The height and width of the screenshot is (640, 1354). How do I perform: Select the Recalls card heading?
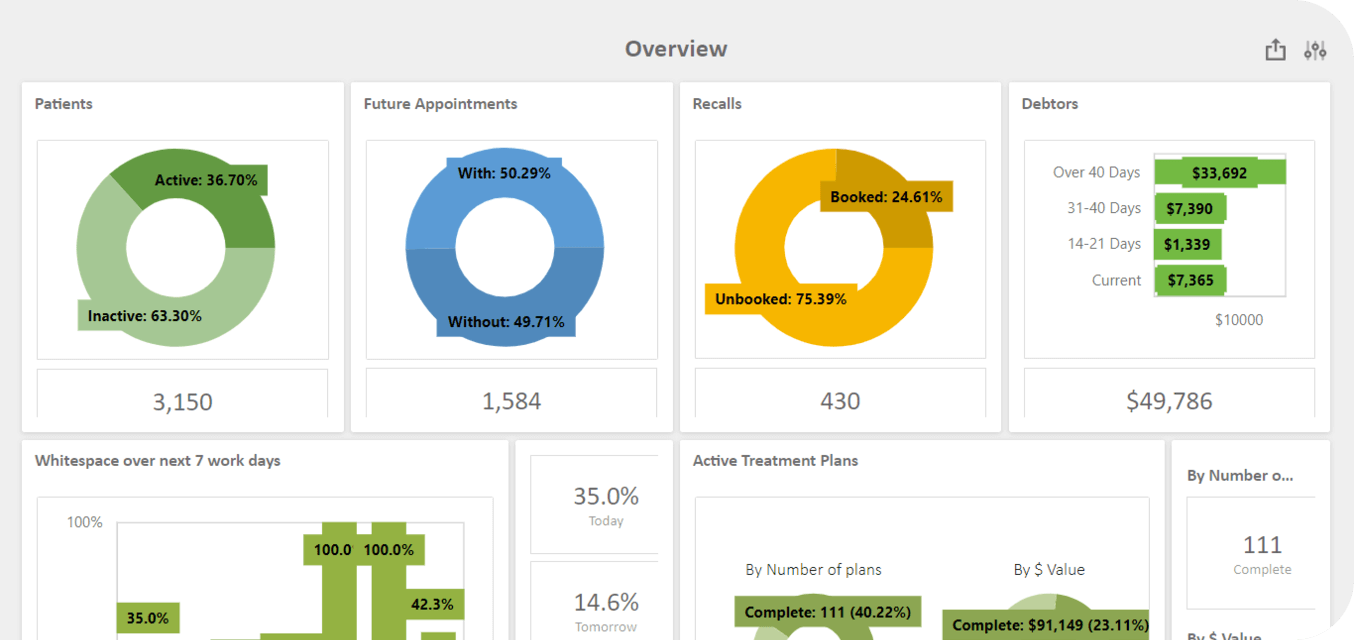[717, 104]
